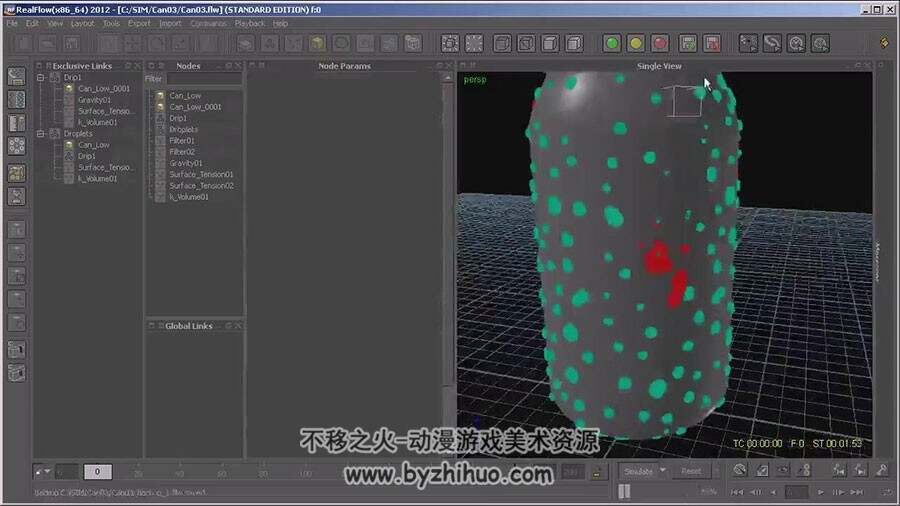Screen dimensions: 900x506
Task: Click the pencil edit icon in bottom right toolbar
Action: (762, 470)
